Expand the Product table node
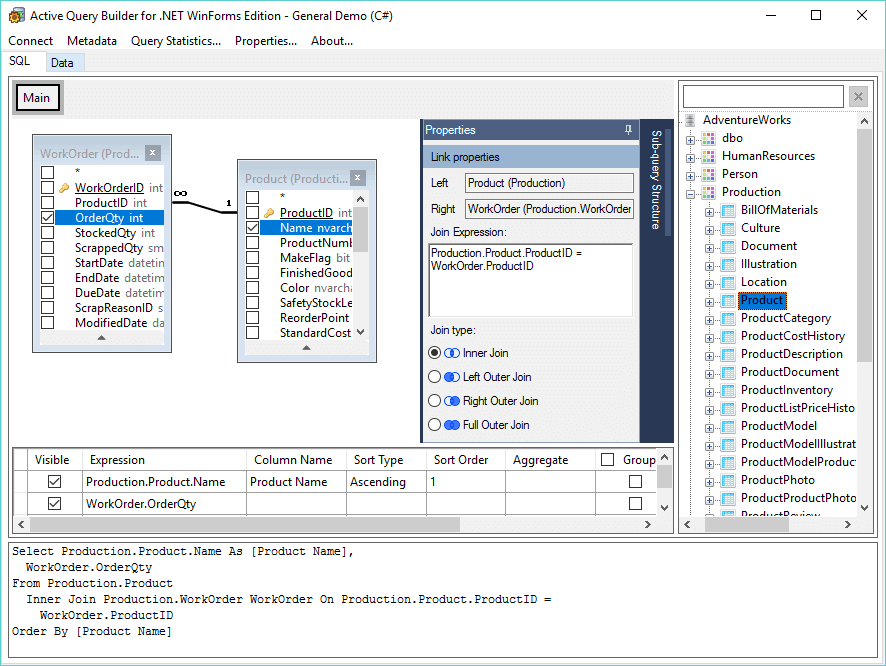886x666 pixels. click(x=709, y=302)
